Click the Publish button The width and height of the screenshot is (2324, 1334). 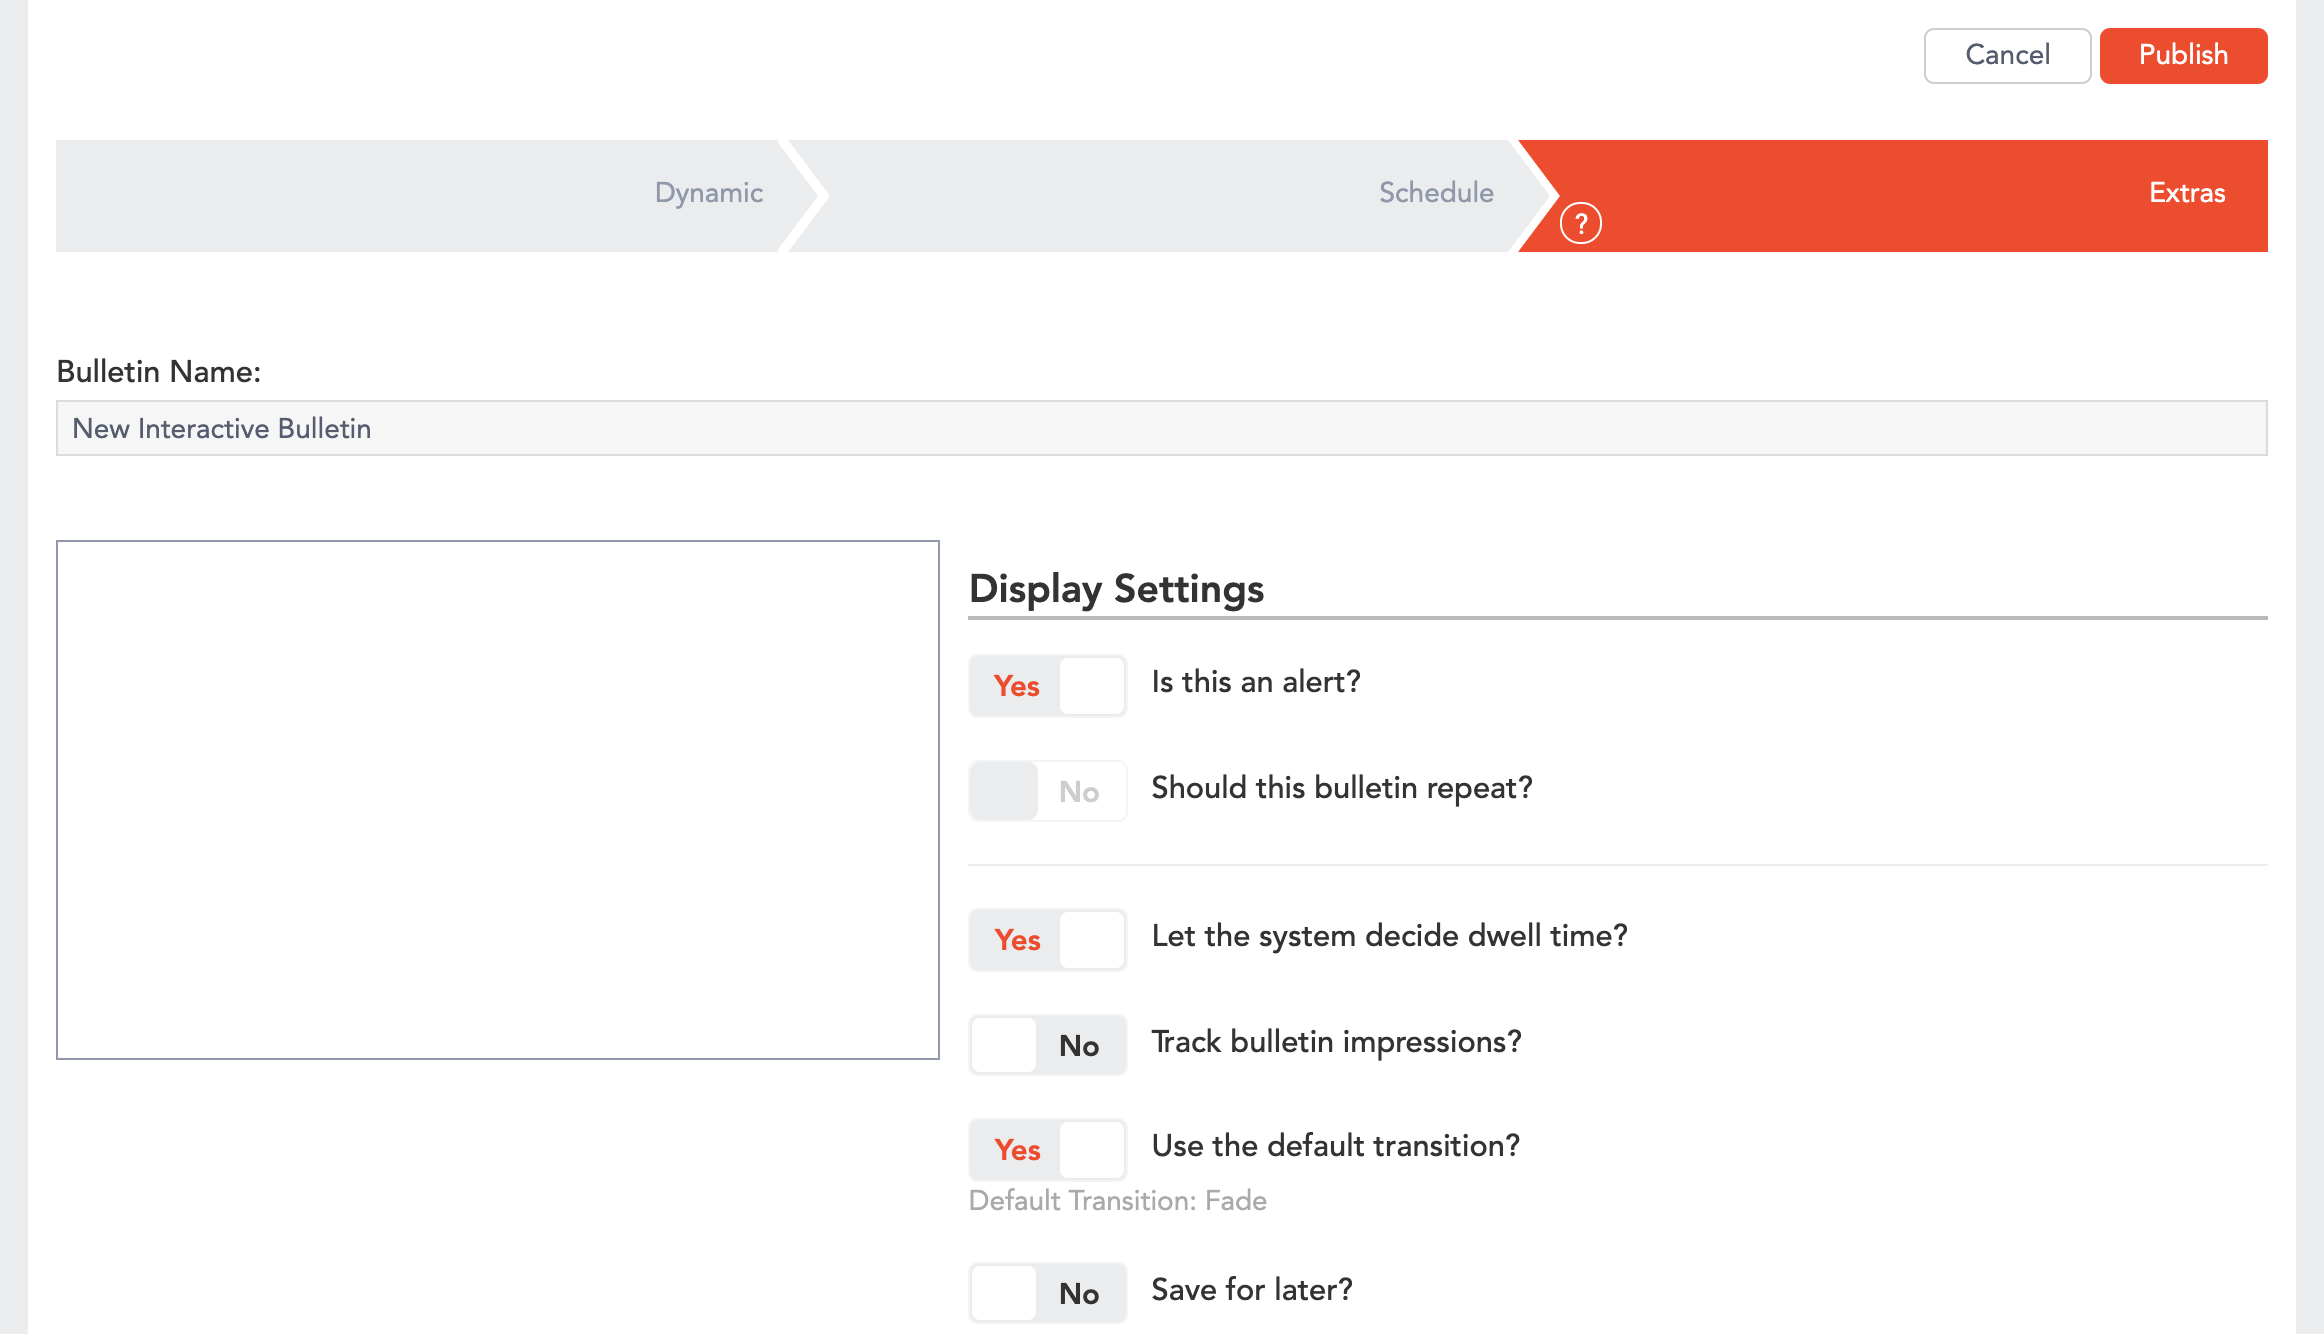(2183, 55)
